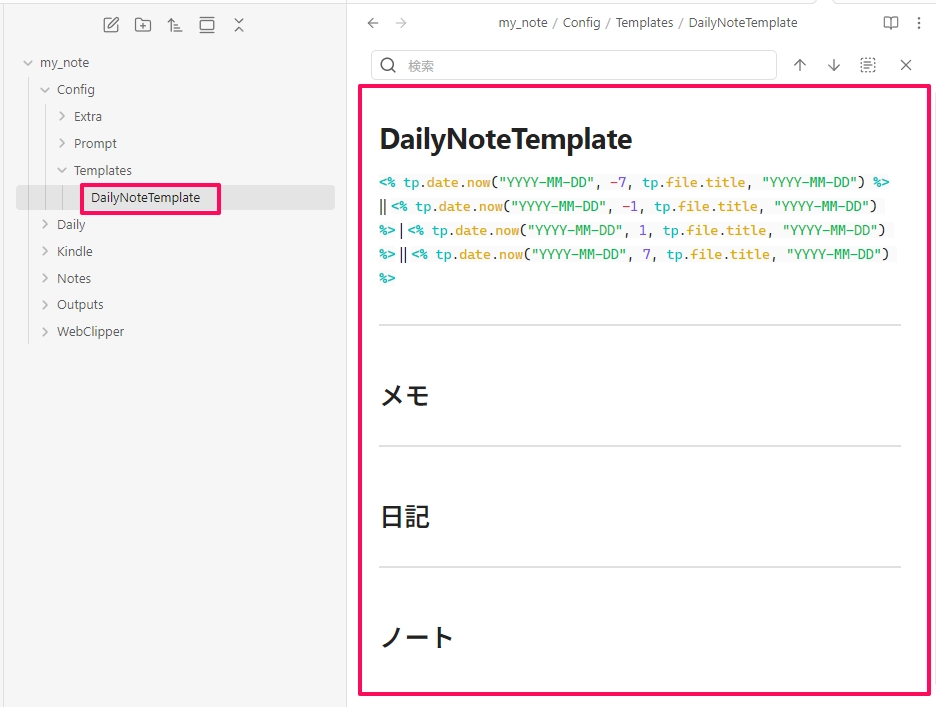Collapse all folders in the explorer
936x707 pixels.
(239, 25)
